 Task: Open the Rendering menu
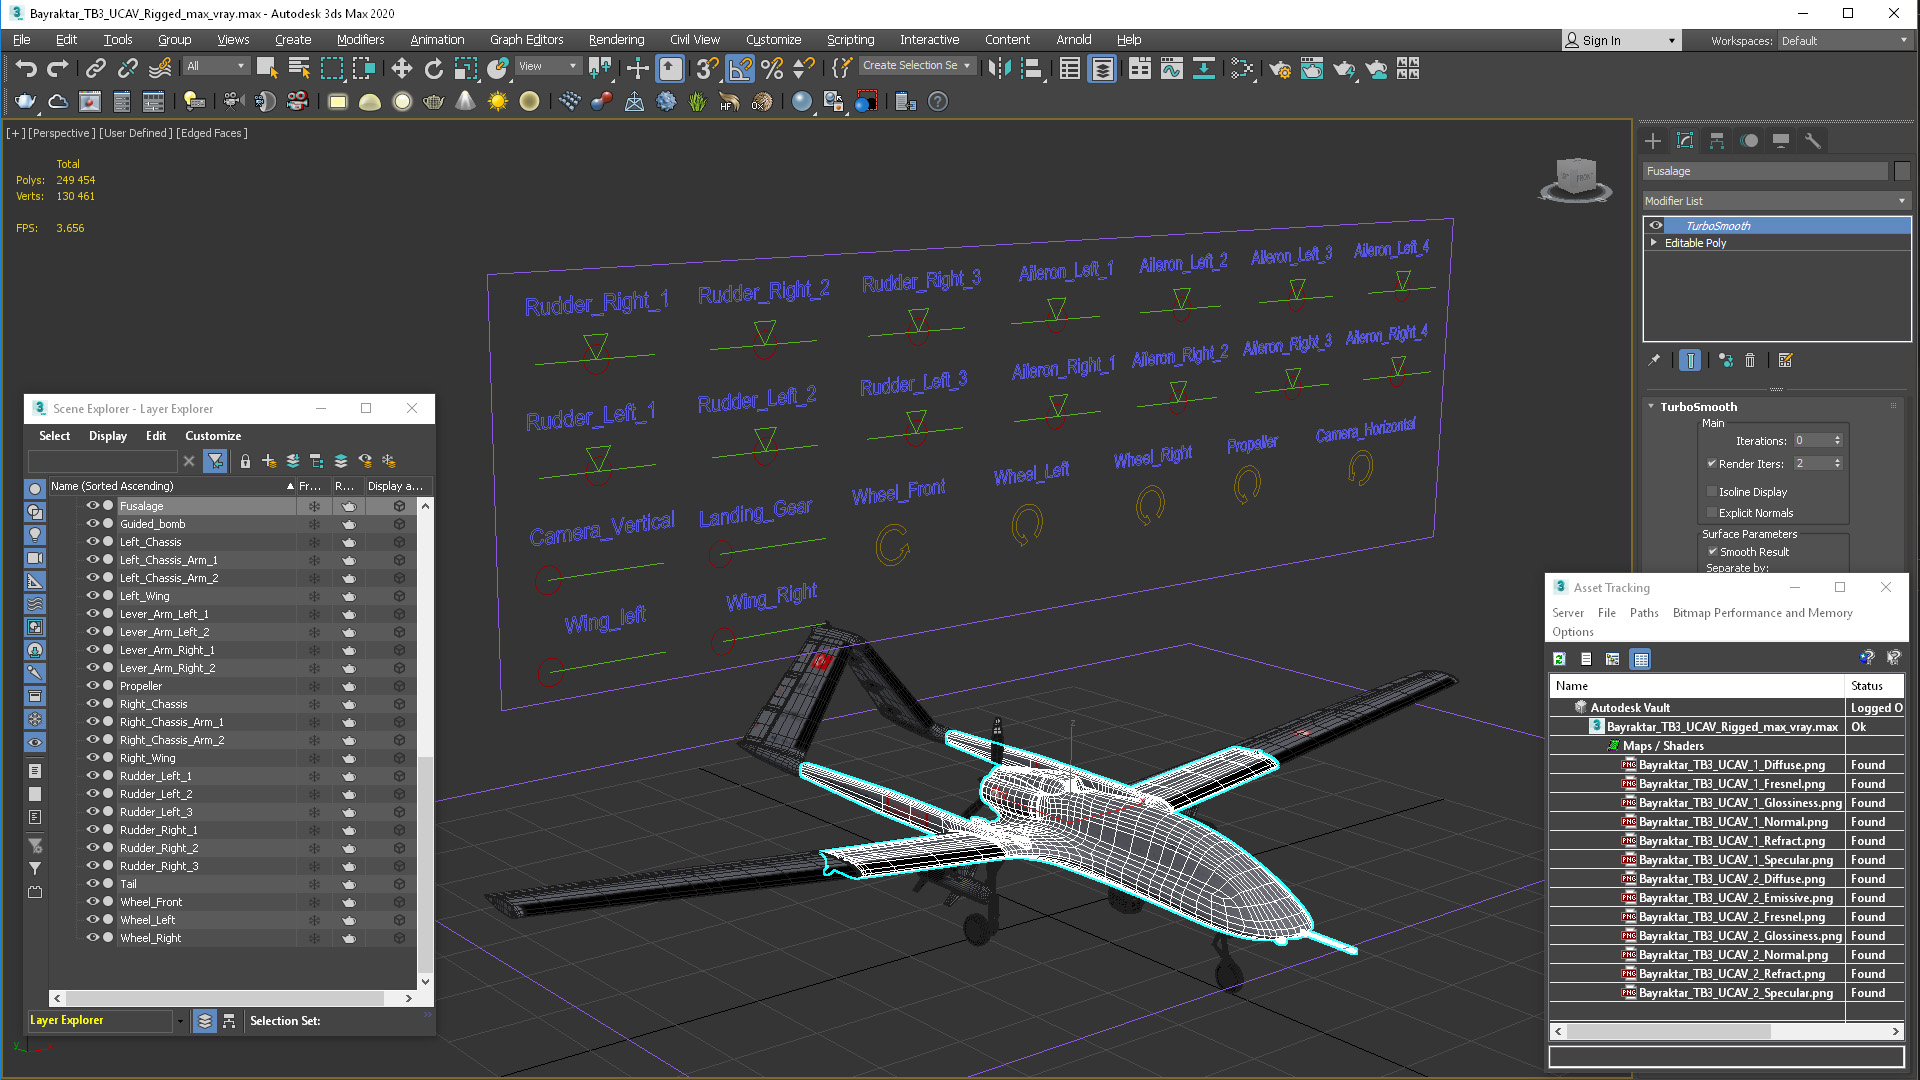point(616,40)
